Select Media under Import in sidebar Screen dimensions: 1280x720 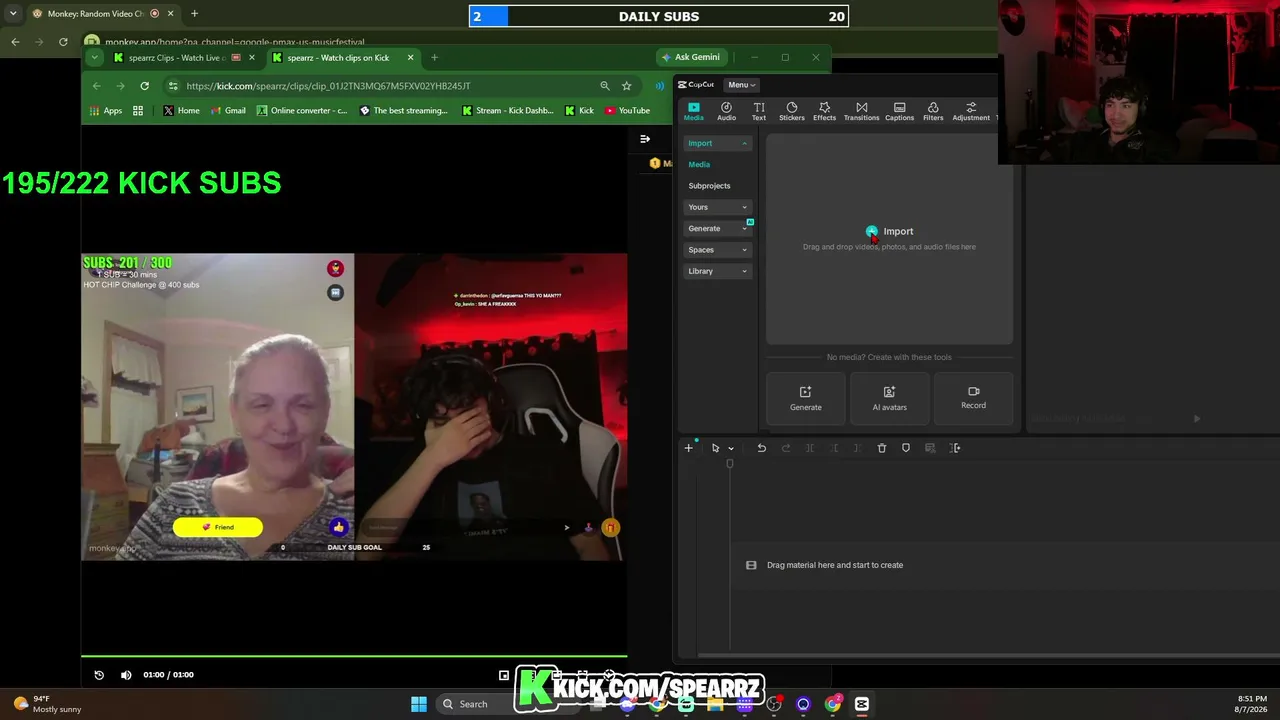click(x=699, y=164)
